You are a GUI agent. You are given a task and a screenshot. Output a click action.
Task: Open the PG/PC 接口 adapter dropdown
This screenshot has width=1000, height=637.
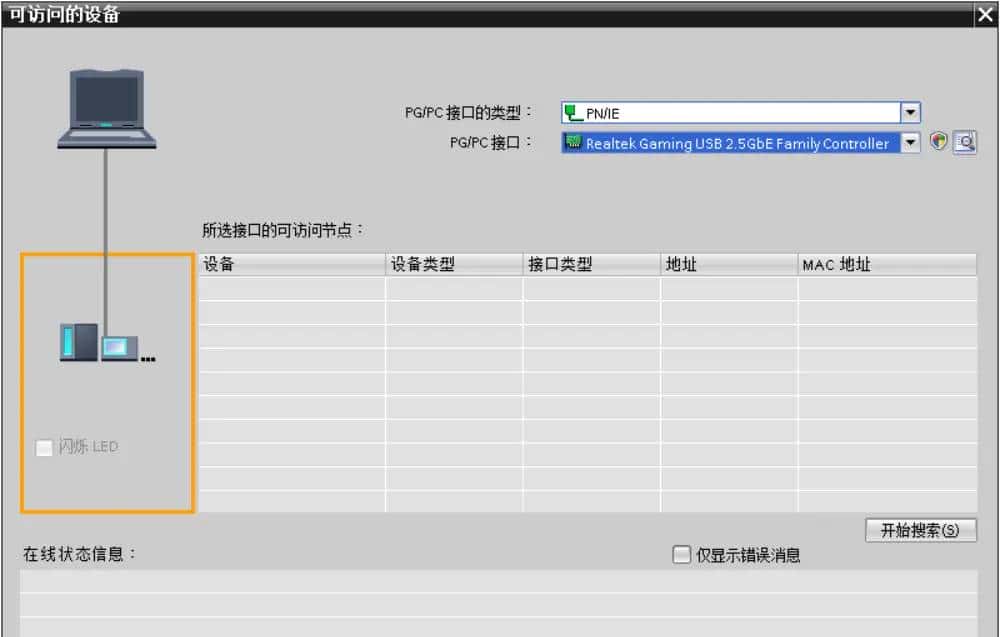point(910,142)
